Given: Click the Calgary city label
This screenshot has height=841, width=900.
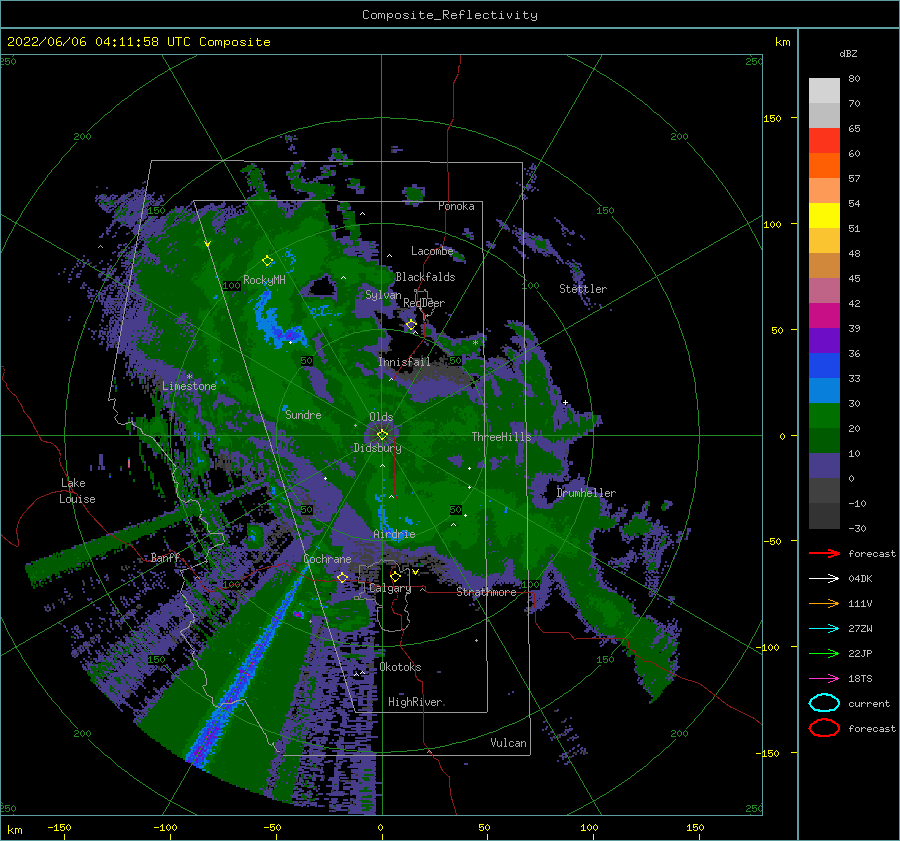Looking at the screenshot, I should (x=390, y=588).
